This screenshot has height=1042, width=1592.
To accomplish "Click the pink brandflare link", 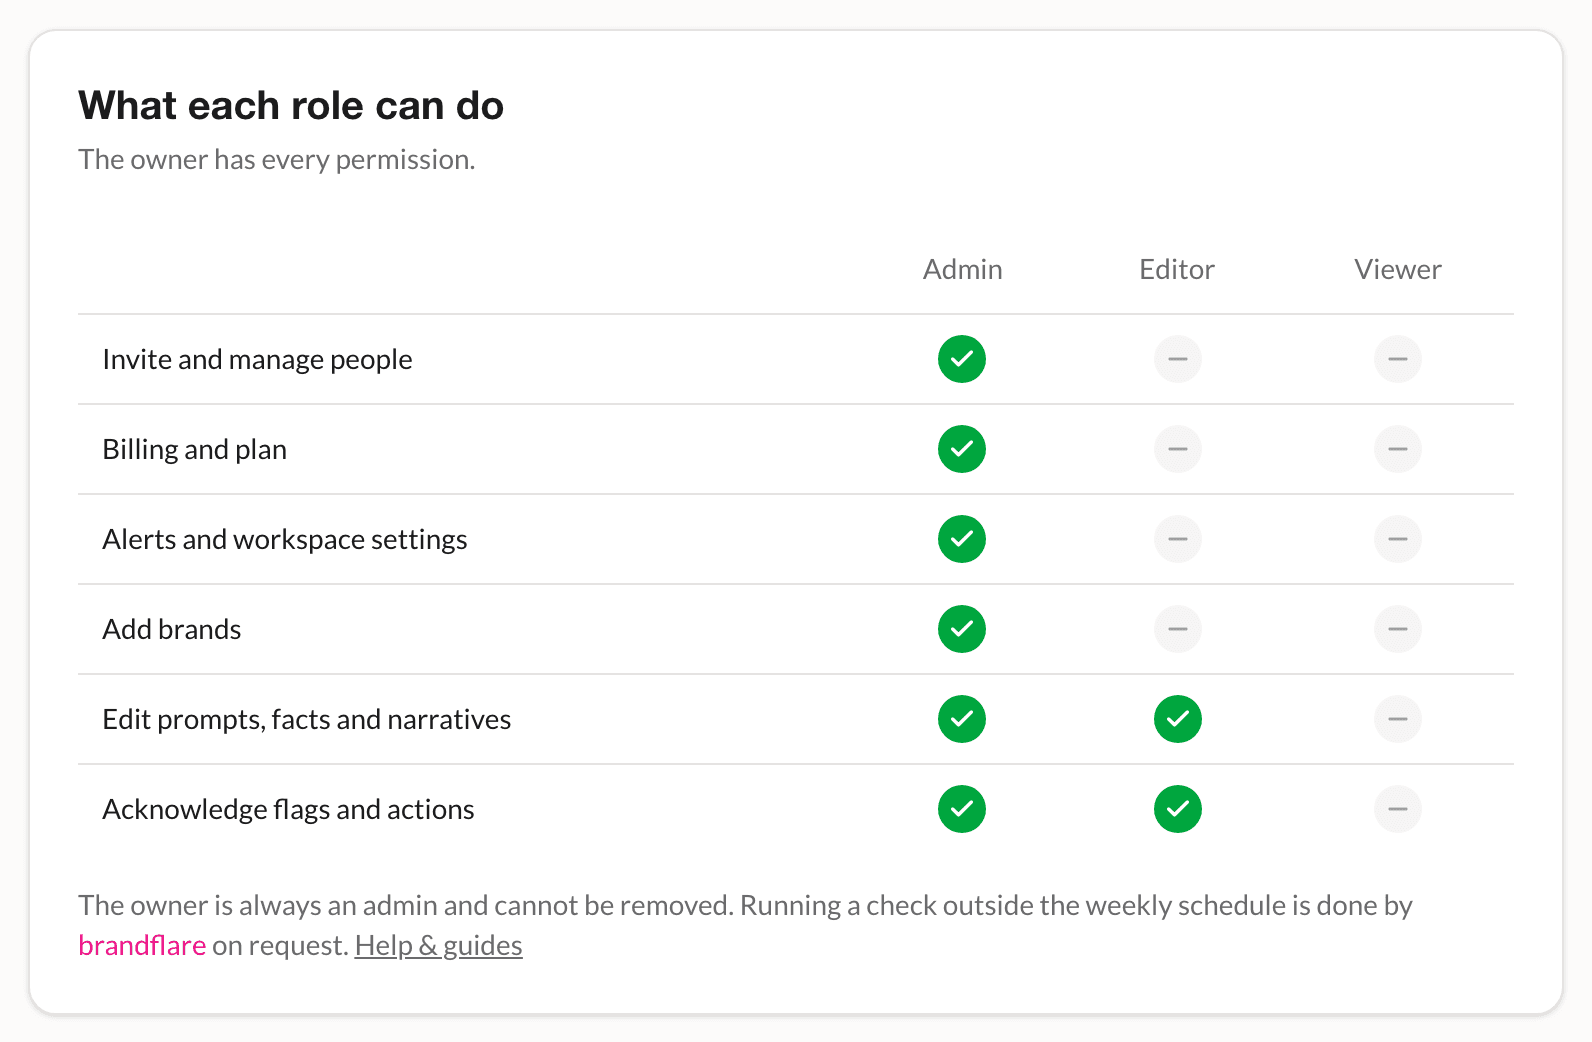I will [142, 946].
